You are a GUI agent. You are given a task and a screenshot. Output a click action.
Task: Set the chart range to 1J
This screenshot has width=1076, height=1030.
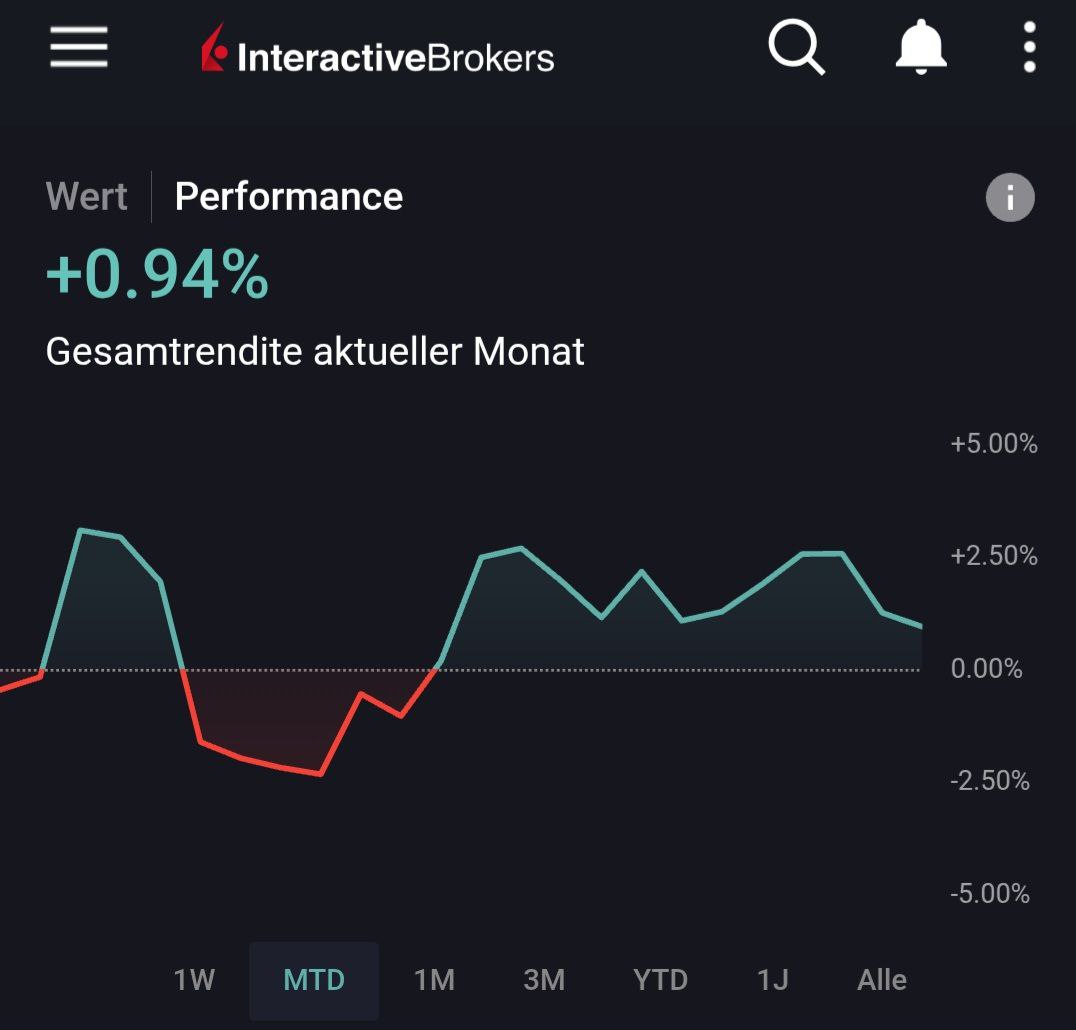click(x=772, y=980)
